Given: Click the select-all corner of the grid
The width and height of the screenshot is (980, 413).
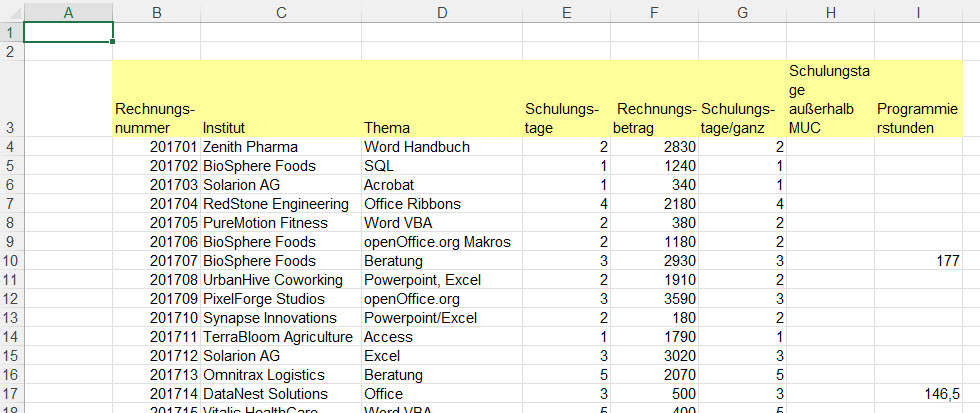Looking at the screenshot, I should 11,12.
